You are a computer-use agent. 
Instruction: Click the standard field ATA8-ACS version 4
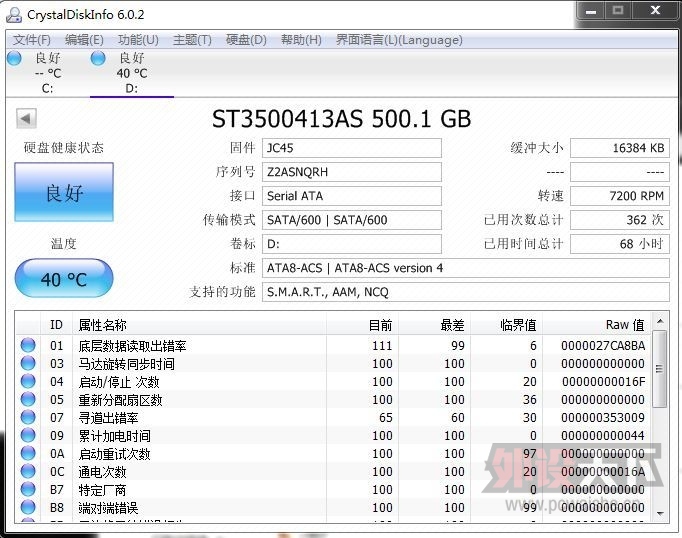465,268
